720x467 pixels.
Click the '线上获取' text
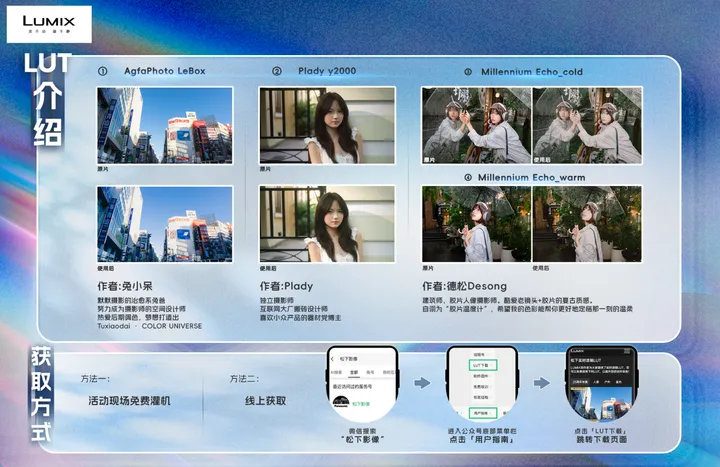coord(265,400)
